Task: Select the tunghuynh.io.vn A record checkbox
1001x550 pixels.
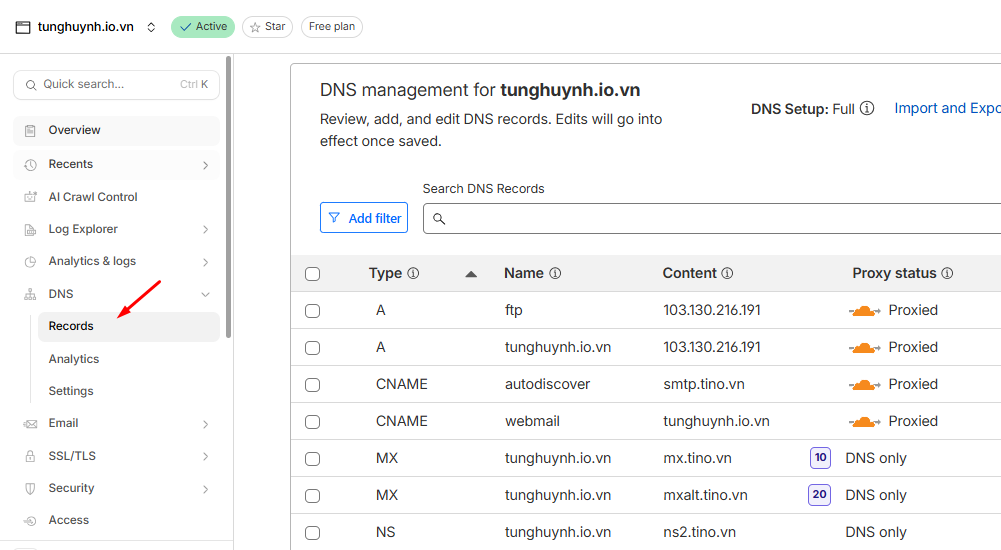Action: [312, 348]
